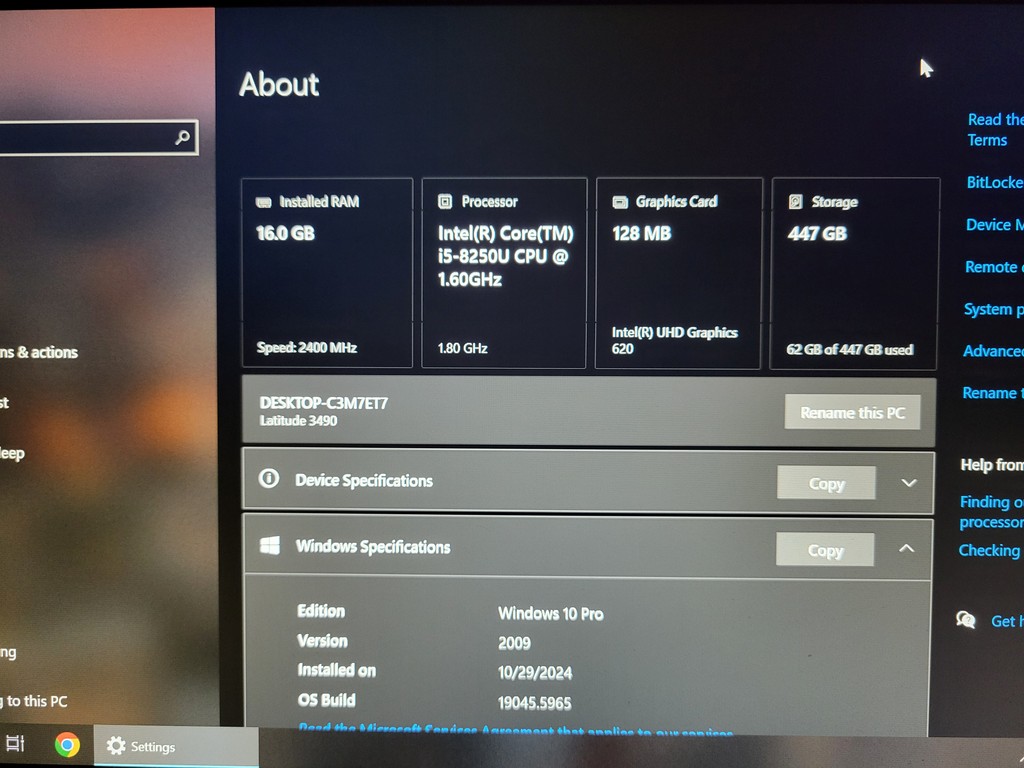Click the Graphics Card icon
1024x768 pixels.
[x=620, y=202]
